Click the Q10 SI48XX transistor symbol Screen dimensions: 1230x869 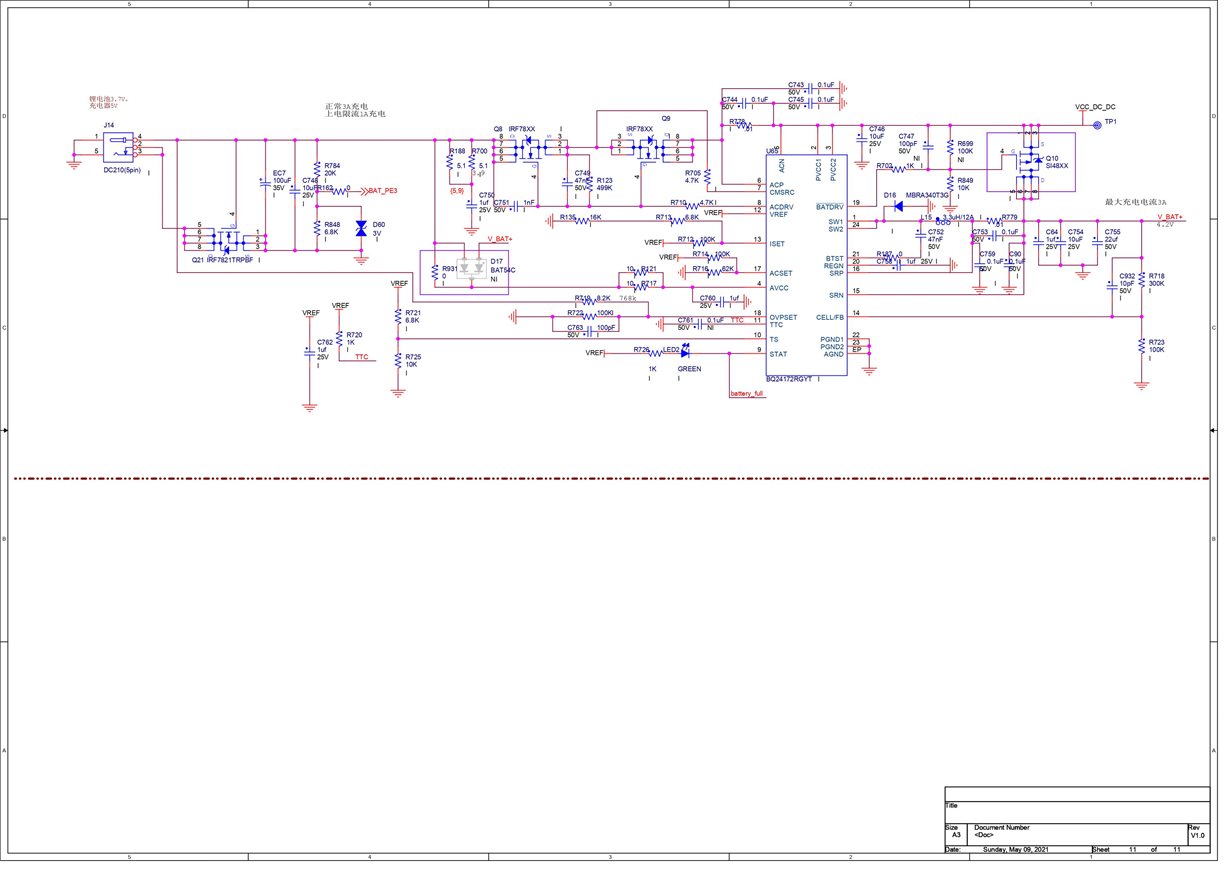point(1030,163)
